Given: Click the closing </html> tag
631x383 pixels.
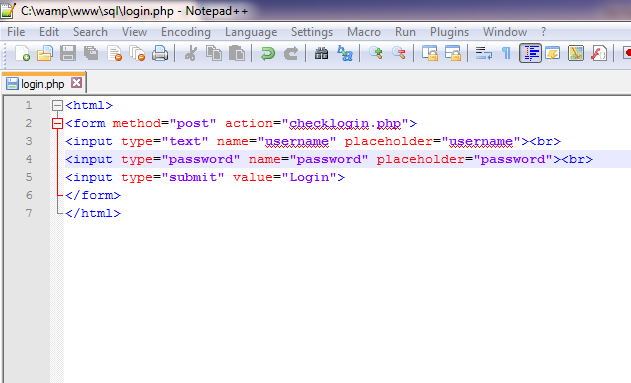Looking at the screenshot, I should coord(93,213).
